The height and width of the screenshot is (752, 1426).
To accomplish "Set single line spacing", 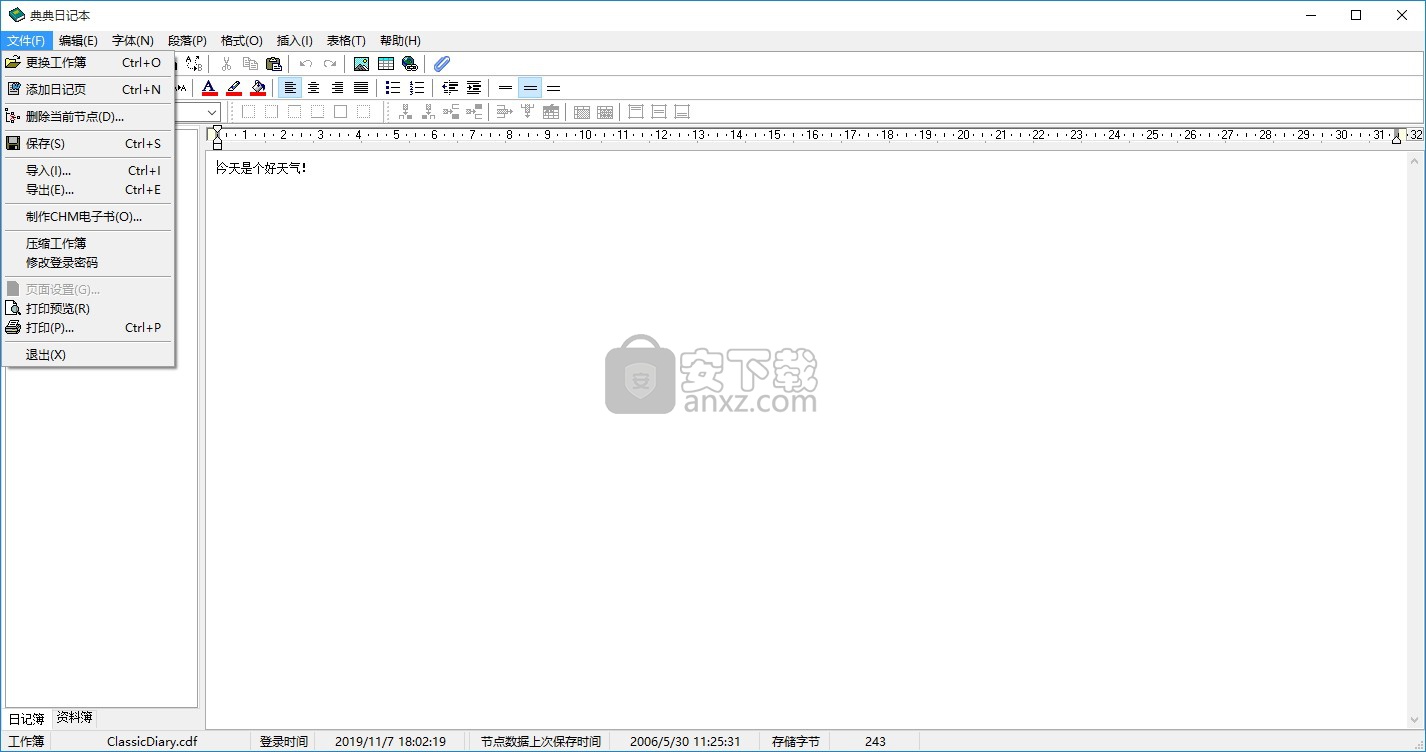I will 506,88.
